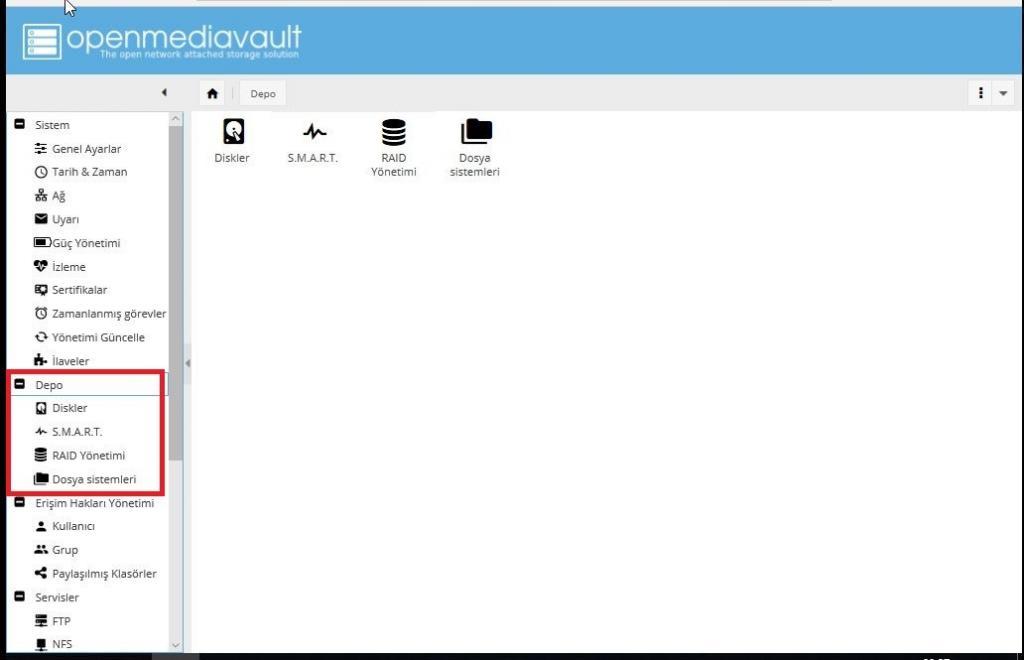Select S.M.A.R.T. in the sidebar tree
This screenshot has width=1024, height=660.
[x=69, y=432]
